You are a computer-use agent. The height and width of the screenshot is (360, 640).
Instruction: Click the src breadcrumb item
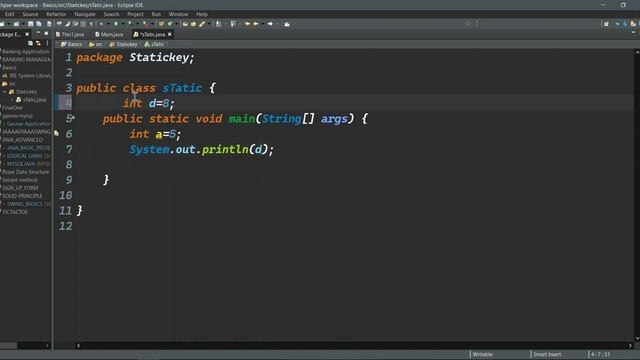click(x=96, y=44)
